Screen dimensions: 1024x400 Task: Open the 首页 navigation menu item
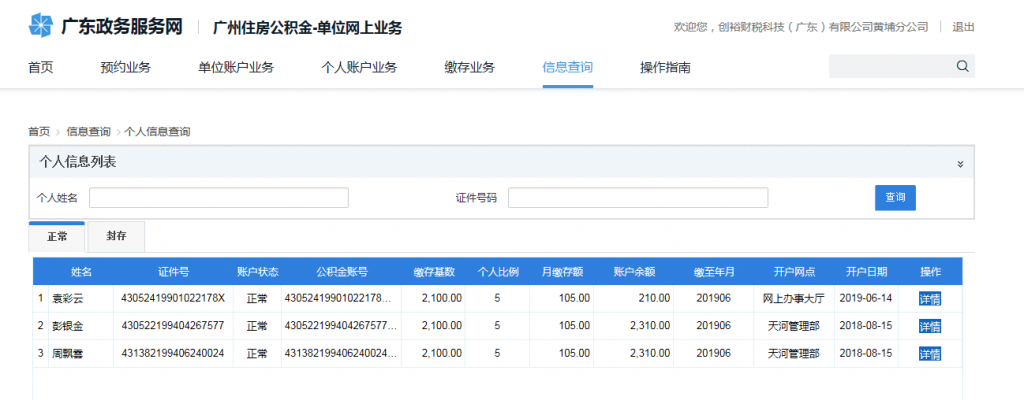(x=40, y=68)
